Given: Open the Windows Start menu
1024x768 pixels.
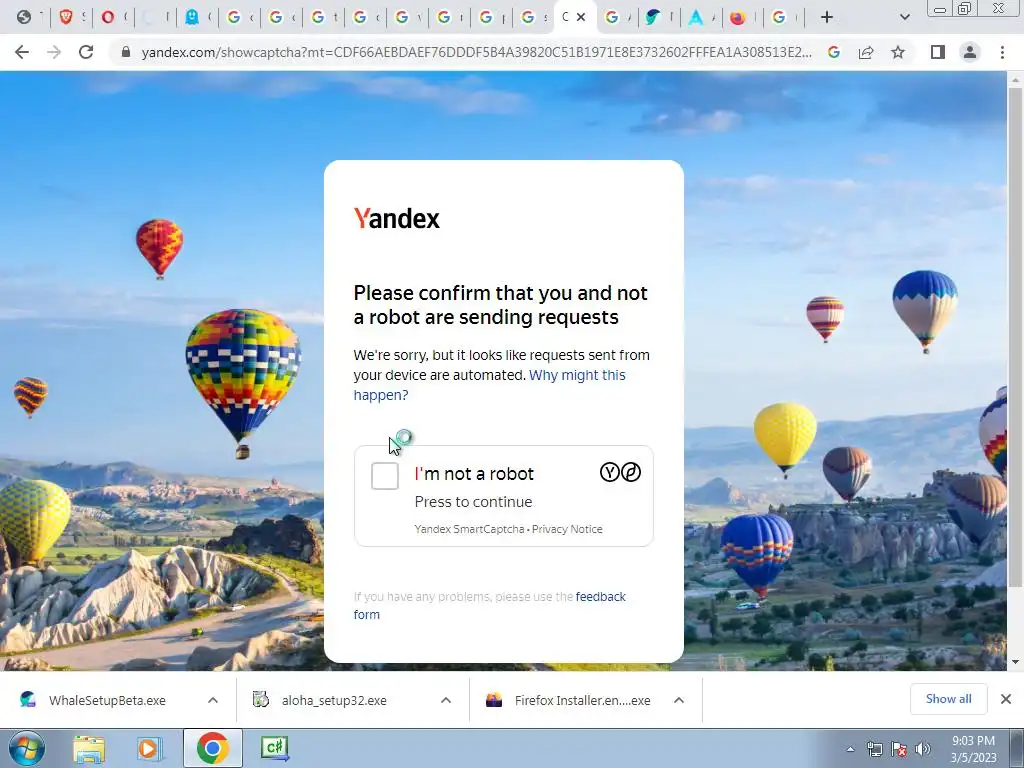Looking at the screenshot, I should [x=27, y=748].
